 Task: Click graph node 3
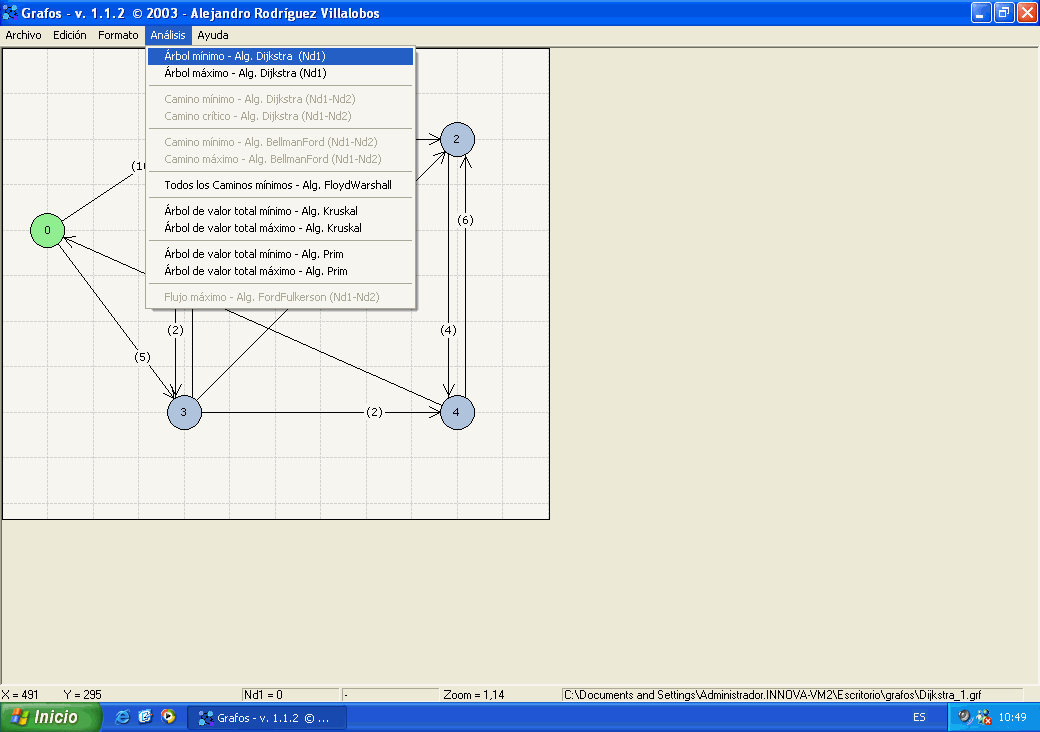(184, 412)
